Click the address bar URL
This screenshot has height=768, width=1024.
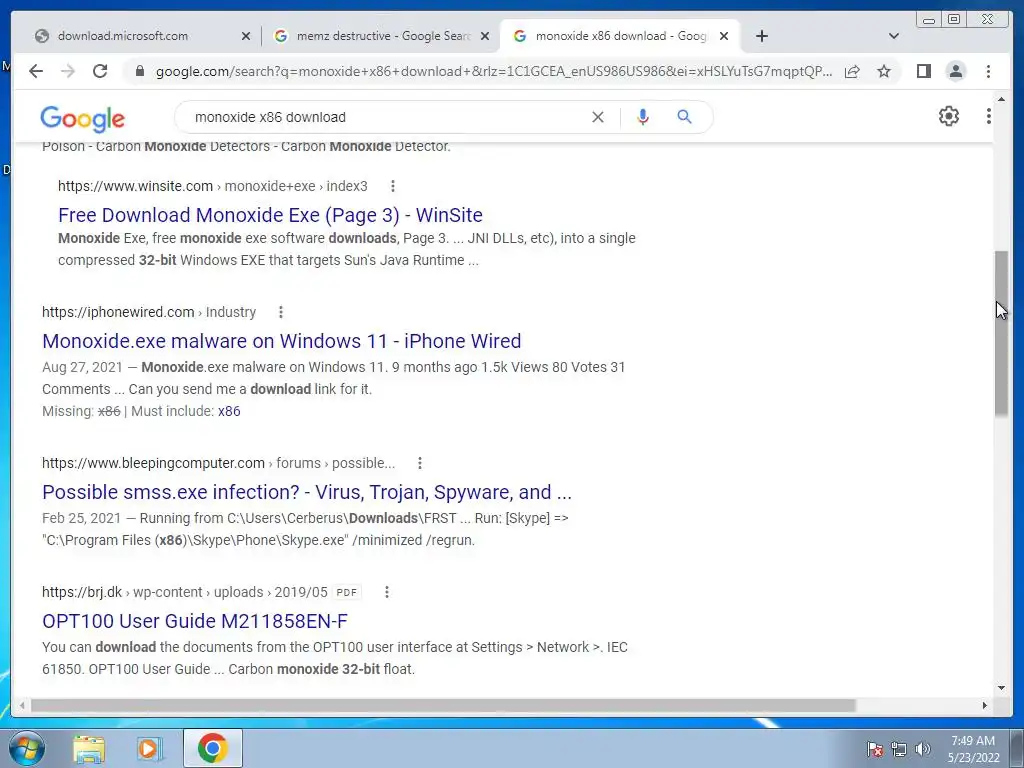click(x=494, y=71)
